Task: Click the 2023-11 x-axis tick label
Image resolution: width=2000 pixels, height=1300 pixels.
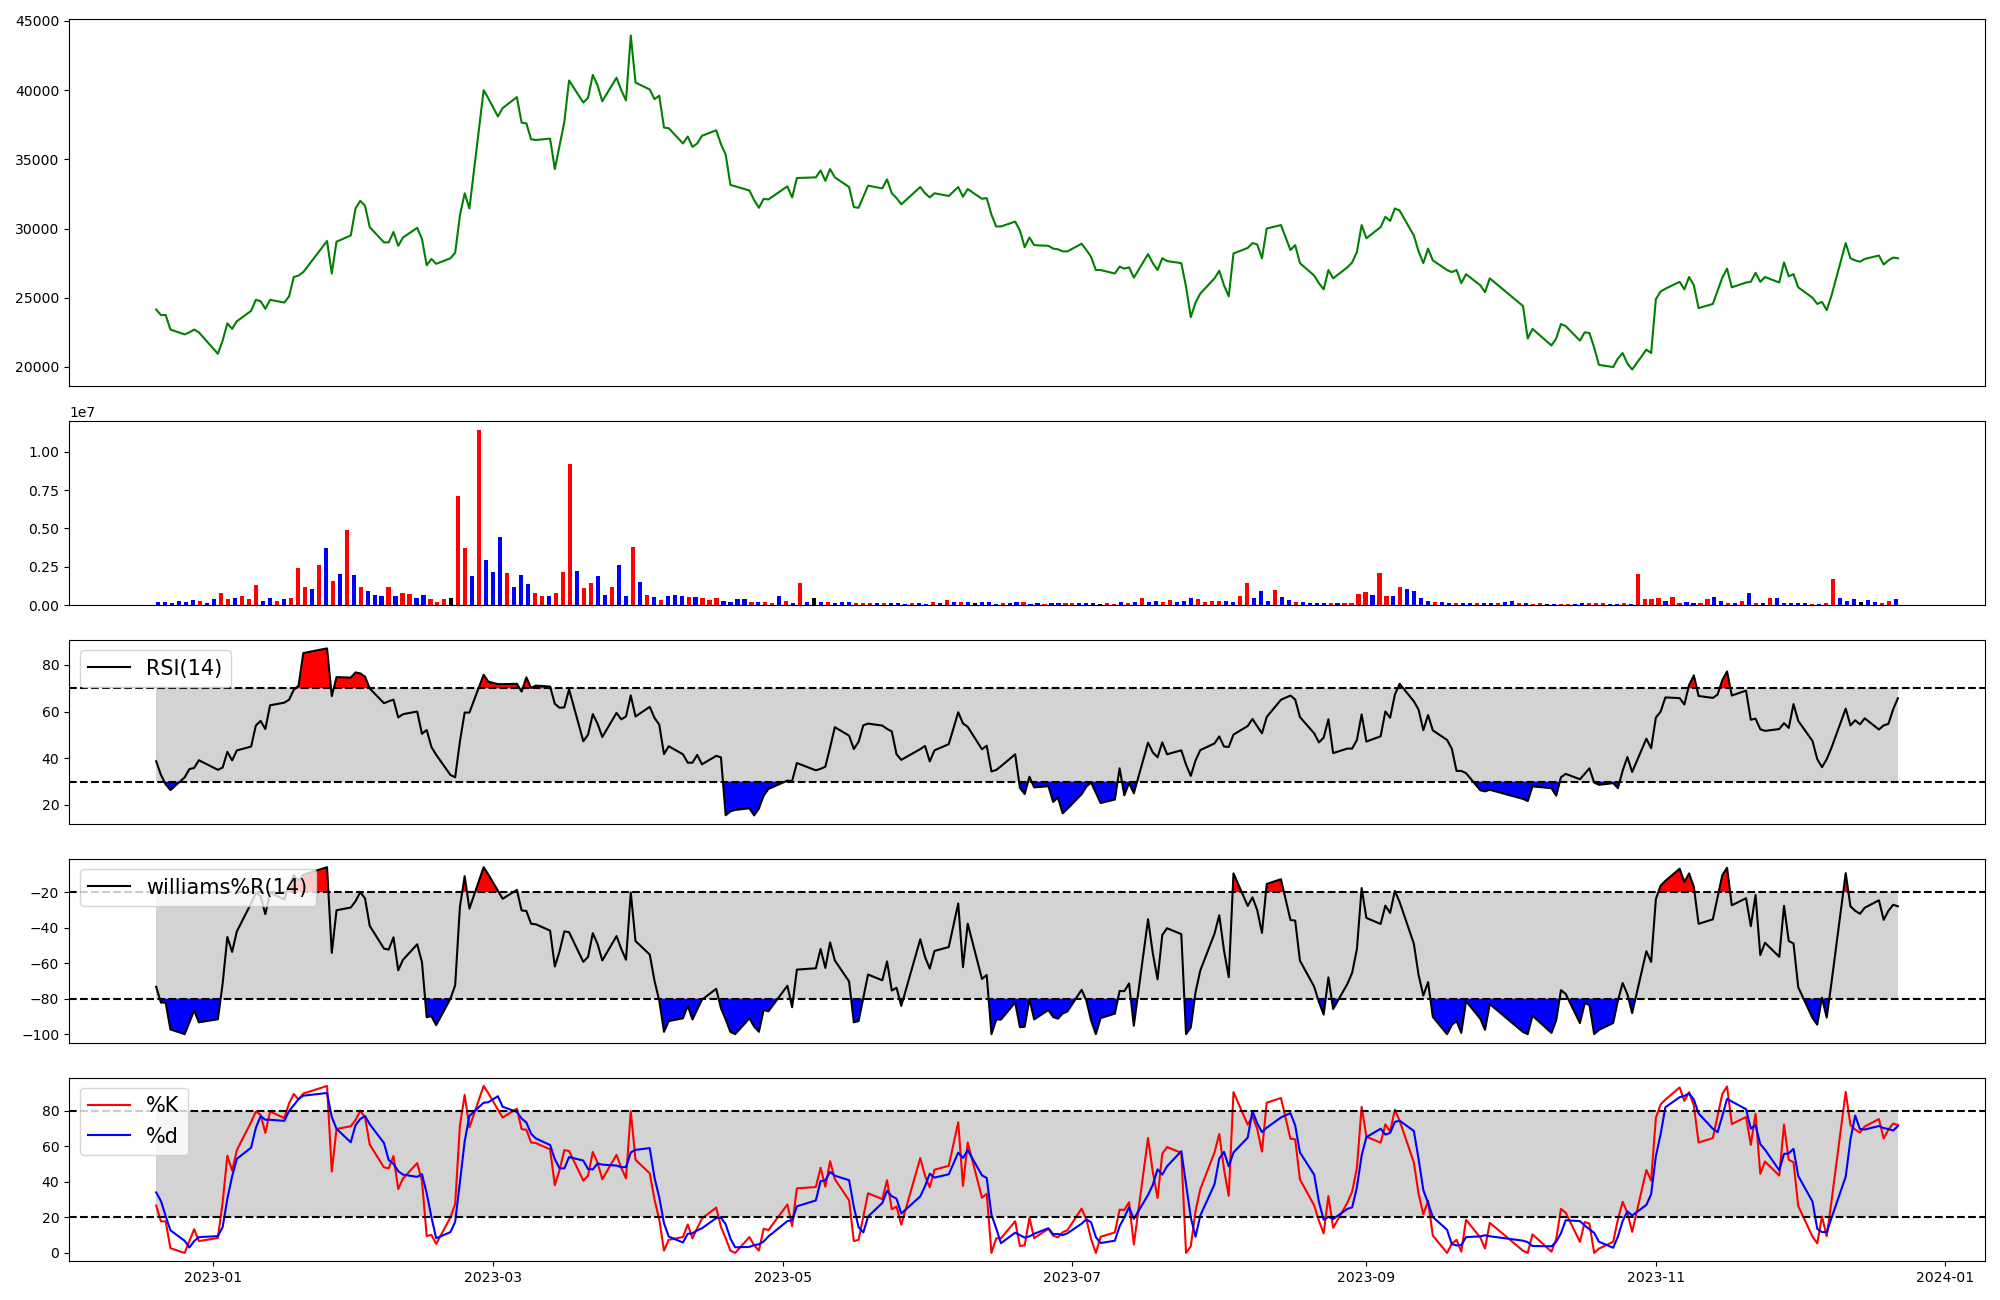Action: [x=1656, y=1277]
